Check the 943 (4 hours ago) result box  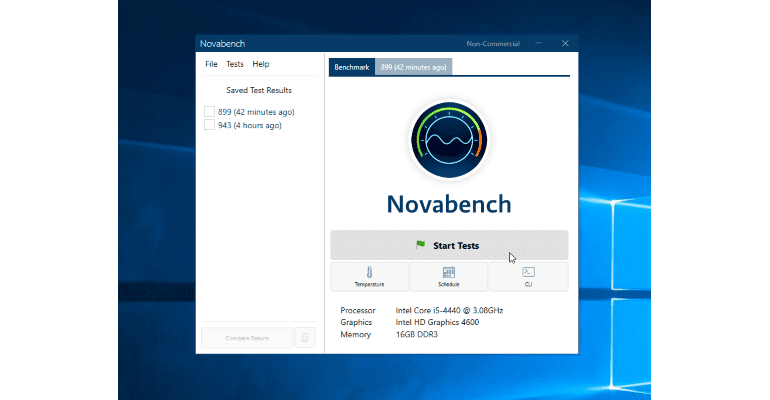(209, 125)
